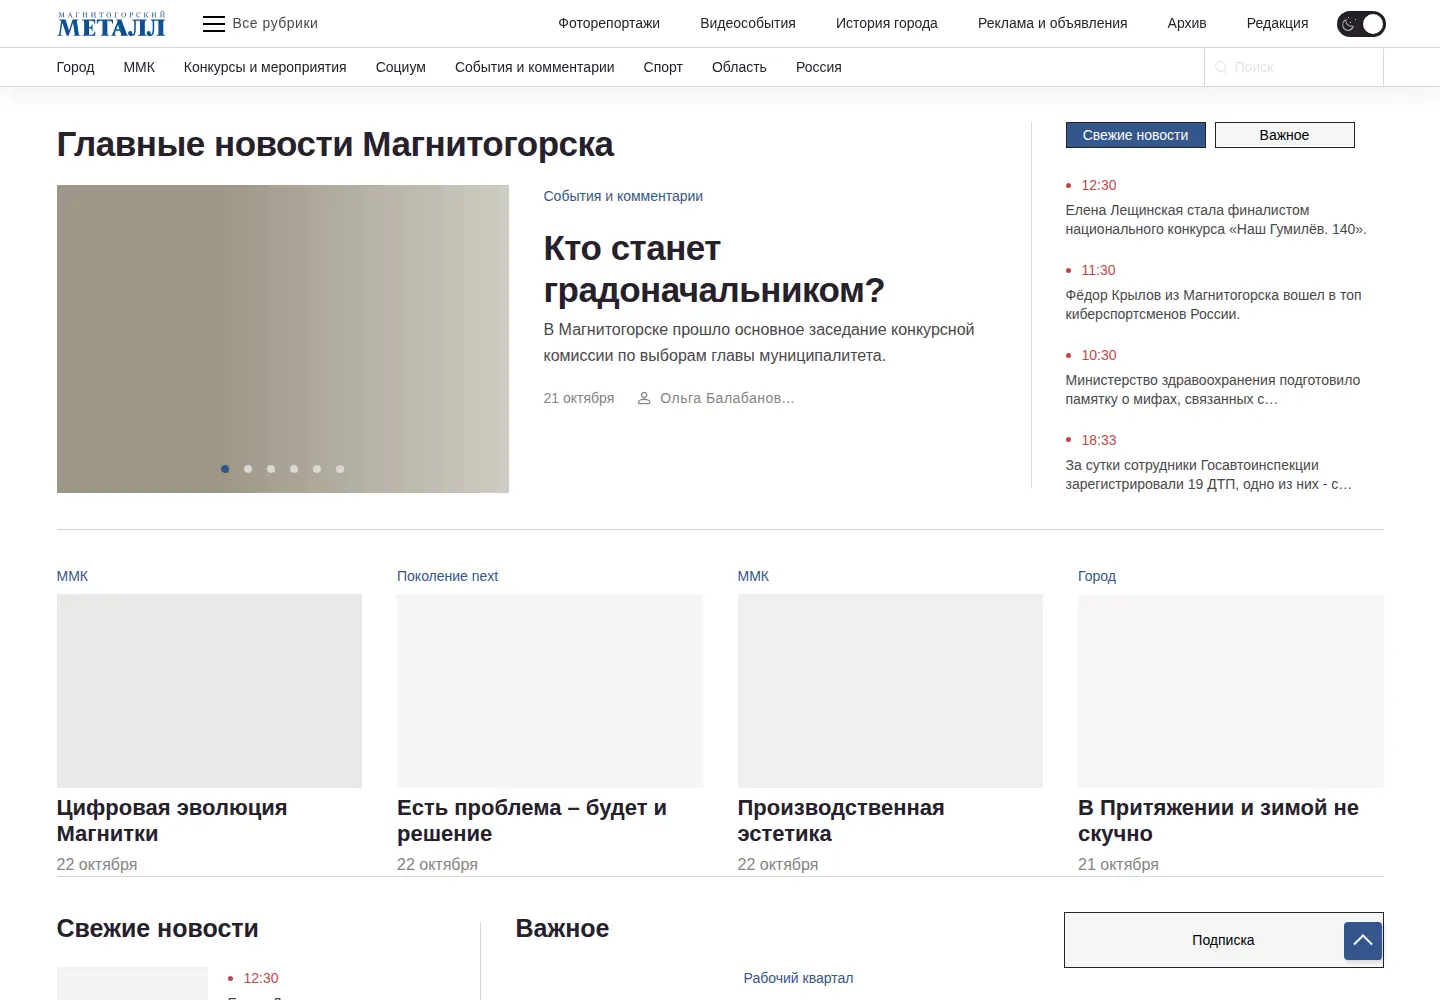This screenshot has width=1440, height=1000.
Task: Click thumbnail above Производственная эстетика
Action: tap(890, 691)
